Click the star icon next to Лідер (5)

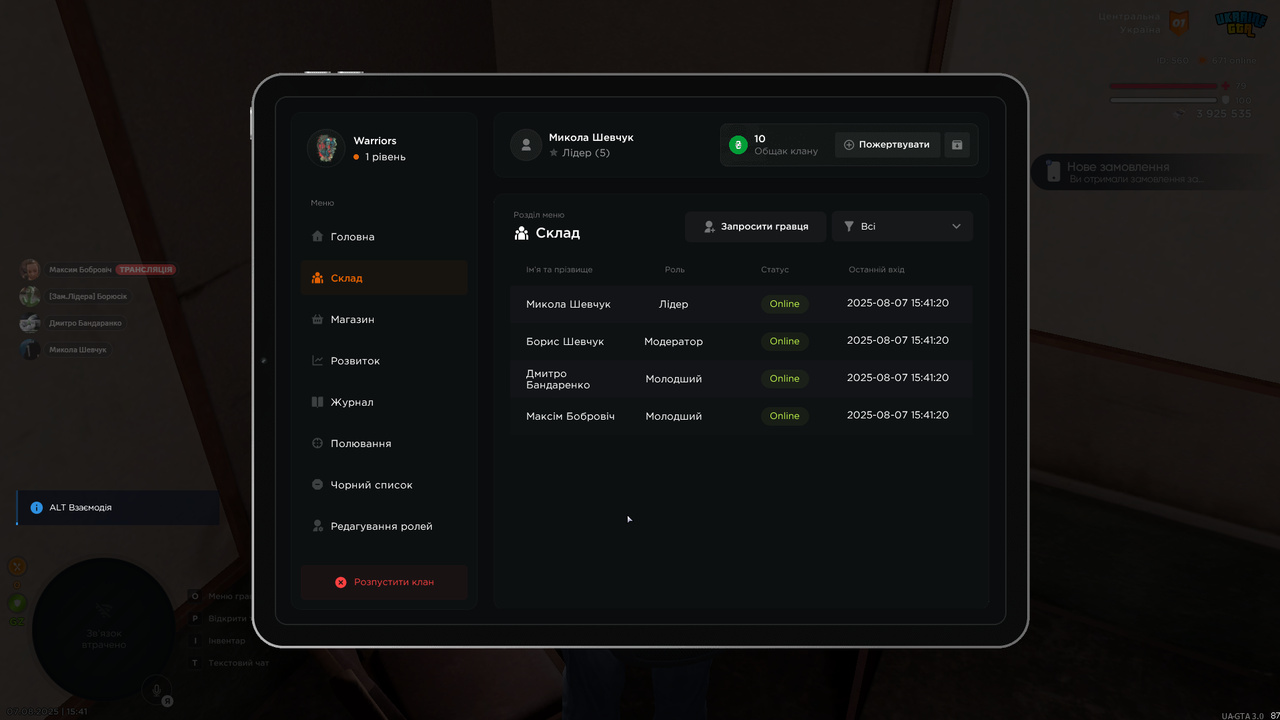click(x=553, y=153)
